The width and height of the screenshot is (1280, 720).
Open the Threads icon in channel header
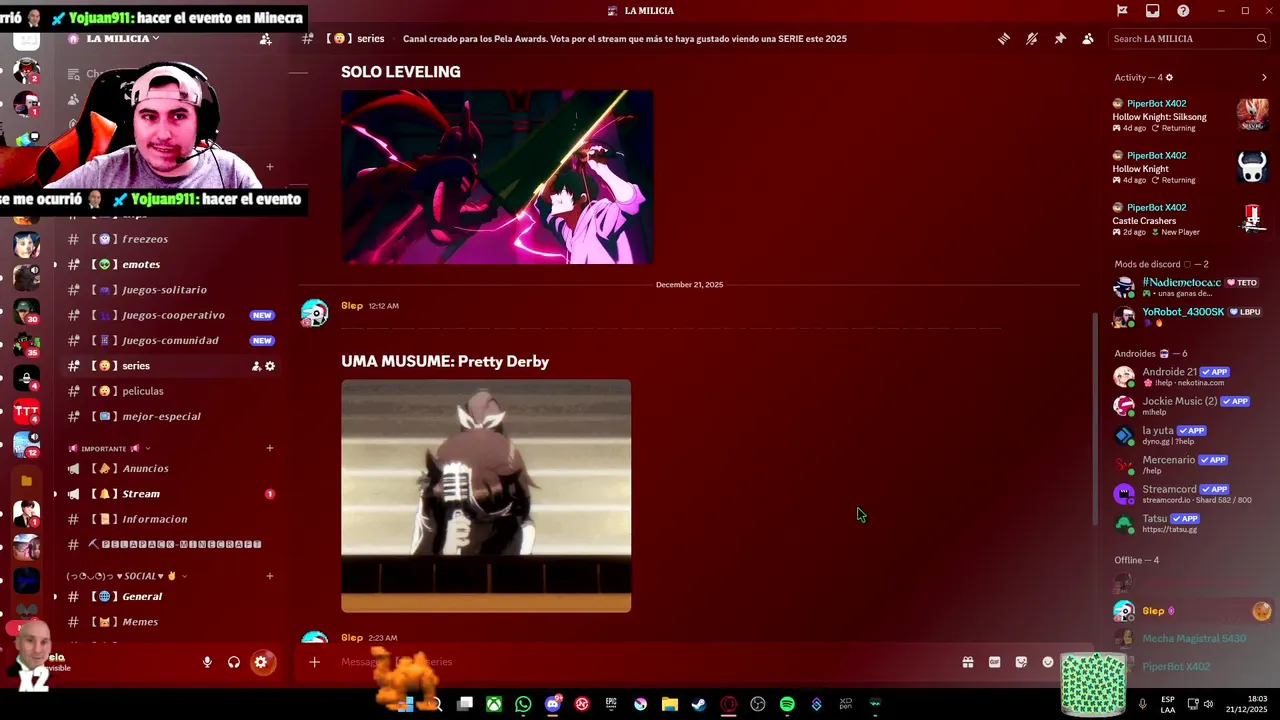(x=1003, y=39)
